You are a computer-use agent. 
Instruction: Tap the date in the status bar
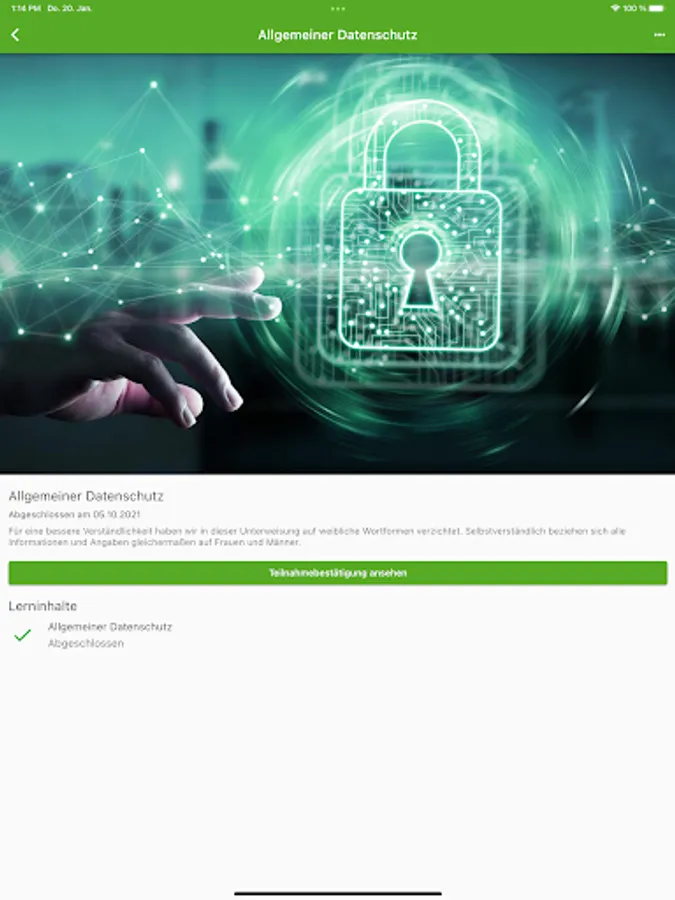point(69,8)
